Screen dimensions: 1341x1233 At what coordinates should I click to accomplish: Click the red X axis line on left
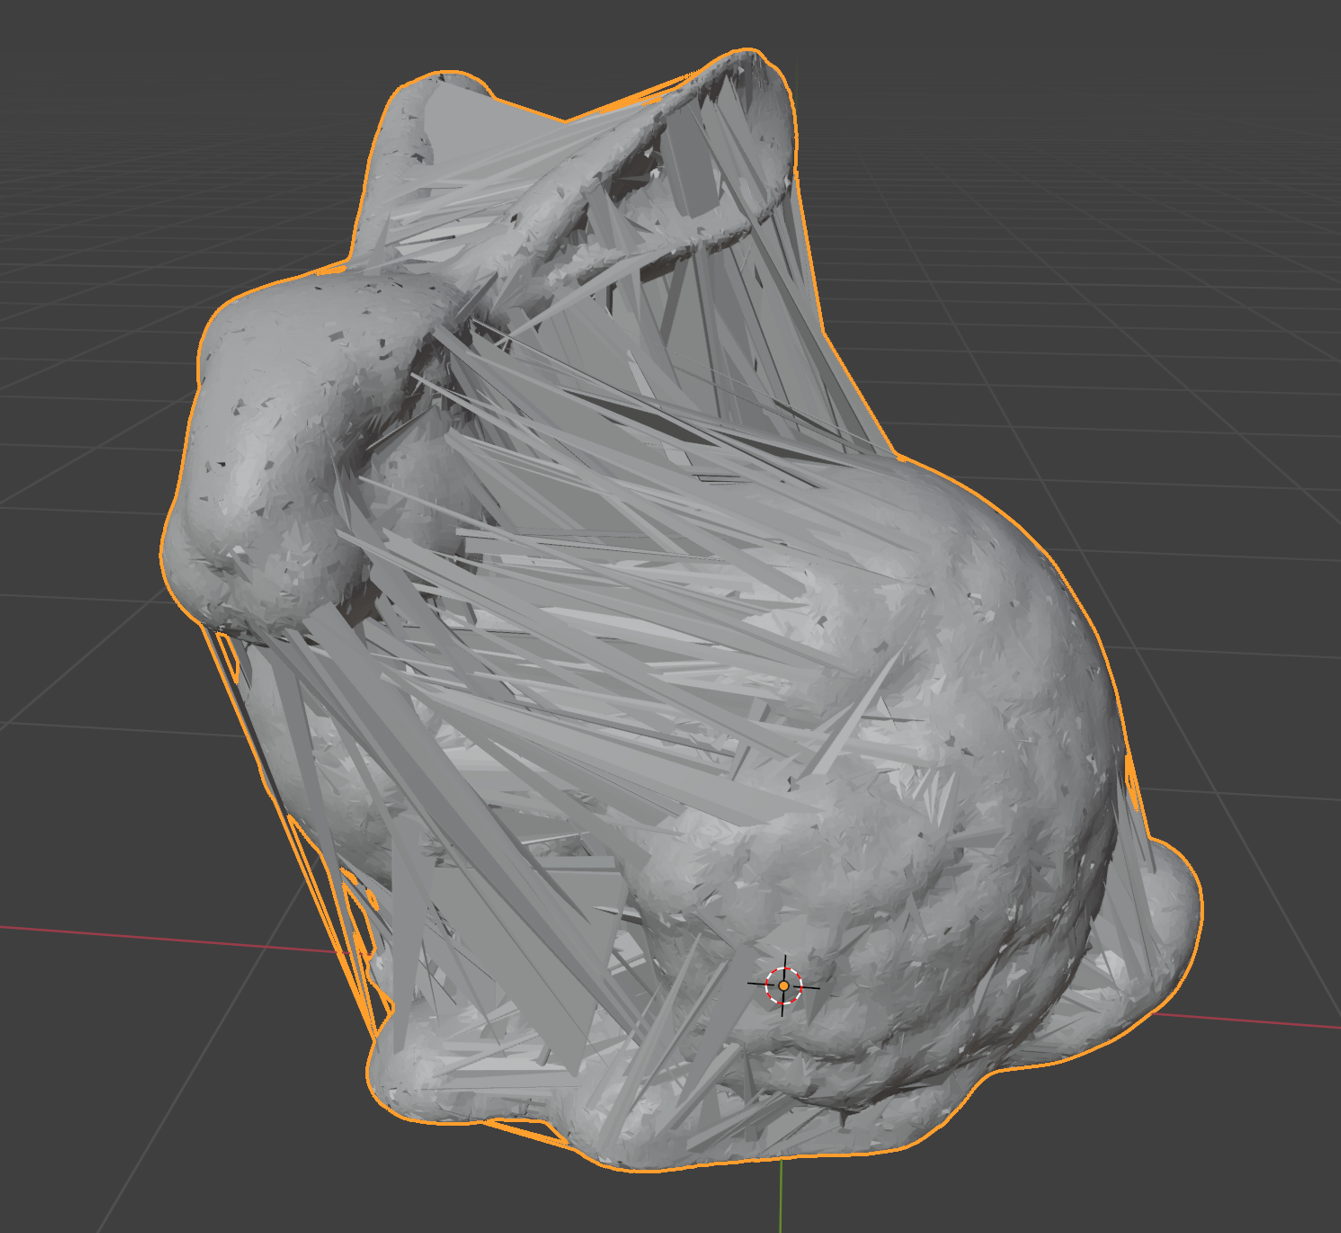pos(150,938)
